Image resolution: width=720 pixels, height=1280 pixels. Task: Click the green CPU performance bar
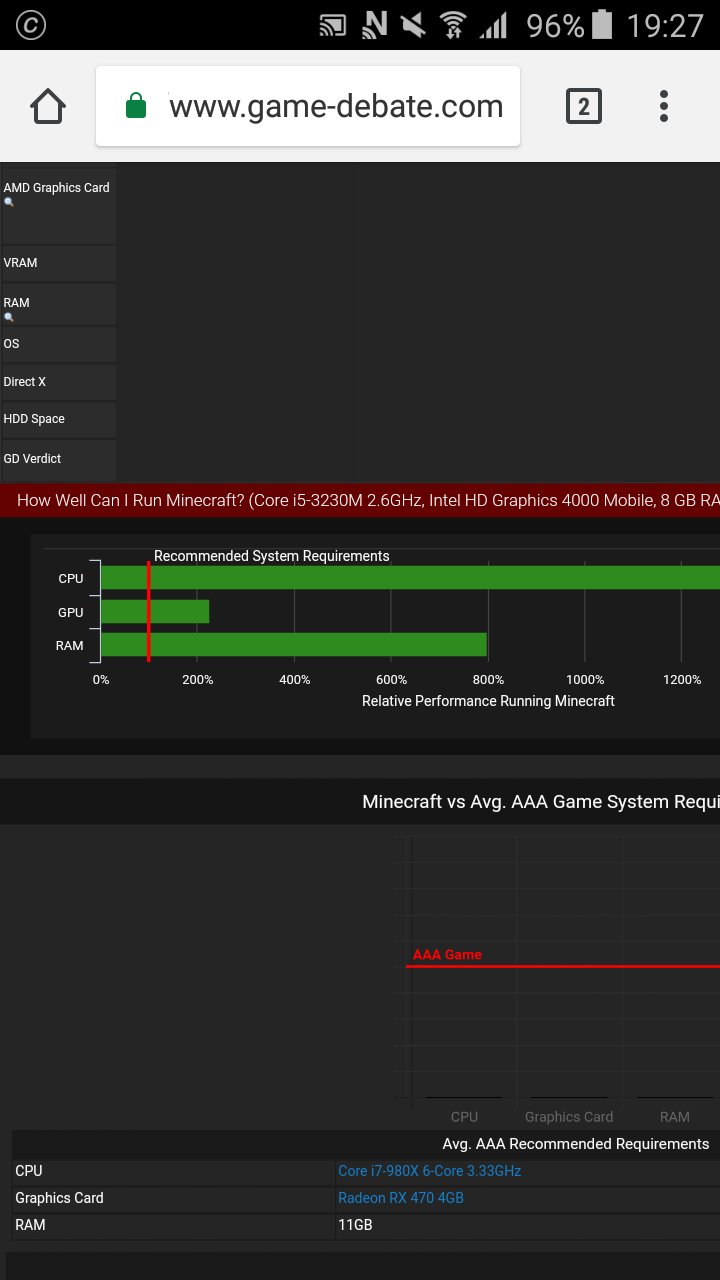[x=410, y=578]
